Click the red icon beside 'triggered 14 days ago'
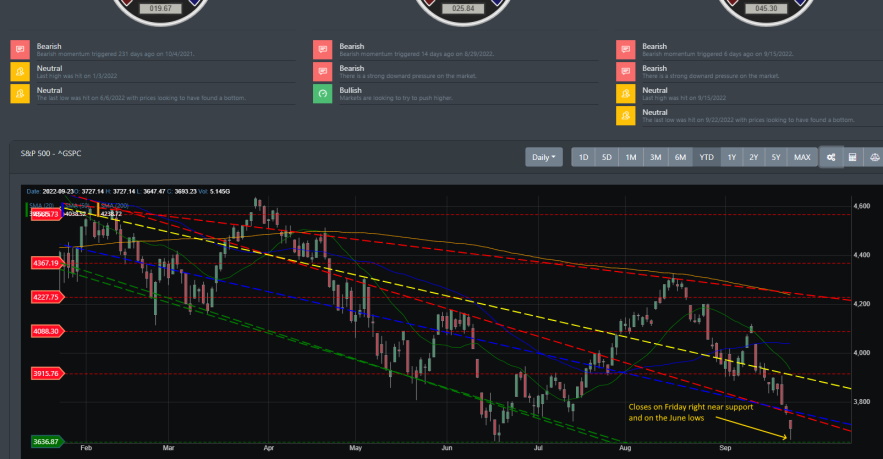Screen dimensions: 883x459 click(323, 50)
